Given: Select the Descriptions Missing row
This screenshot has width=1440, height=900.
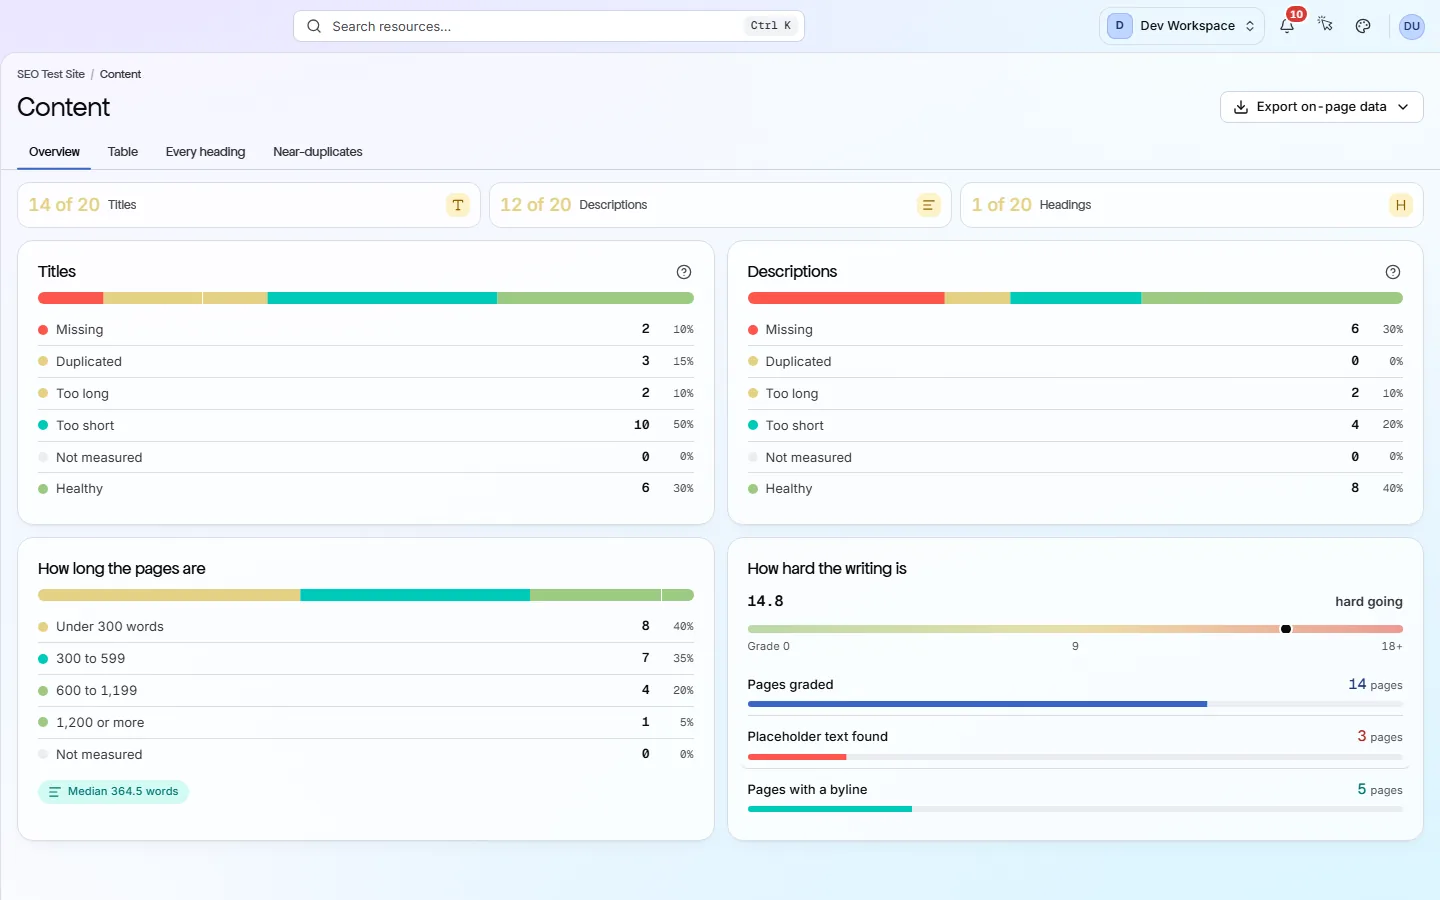Looking at the screenshot, I should [1075, 329].
